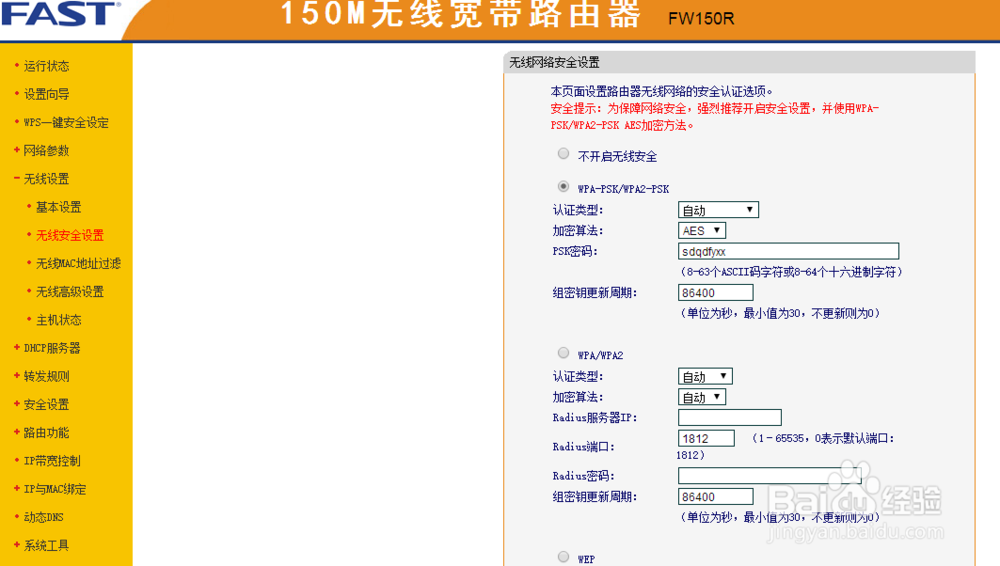
Task: Click the 无线网络安全设置 panel title
Action: pos(554,62)
